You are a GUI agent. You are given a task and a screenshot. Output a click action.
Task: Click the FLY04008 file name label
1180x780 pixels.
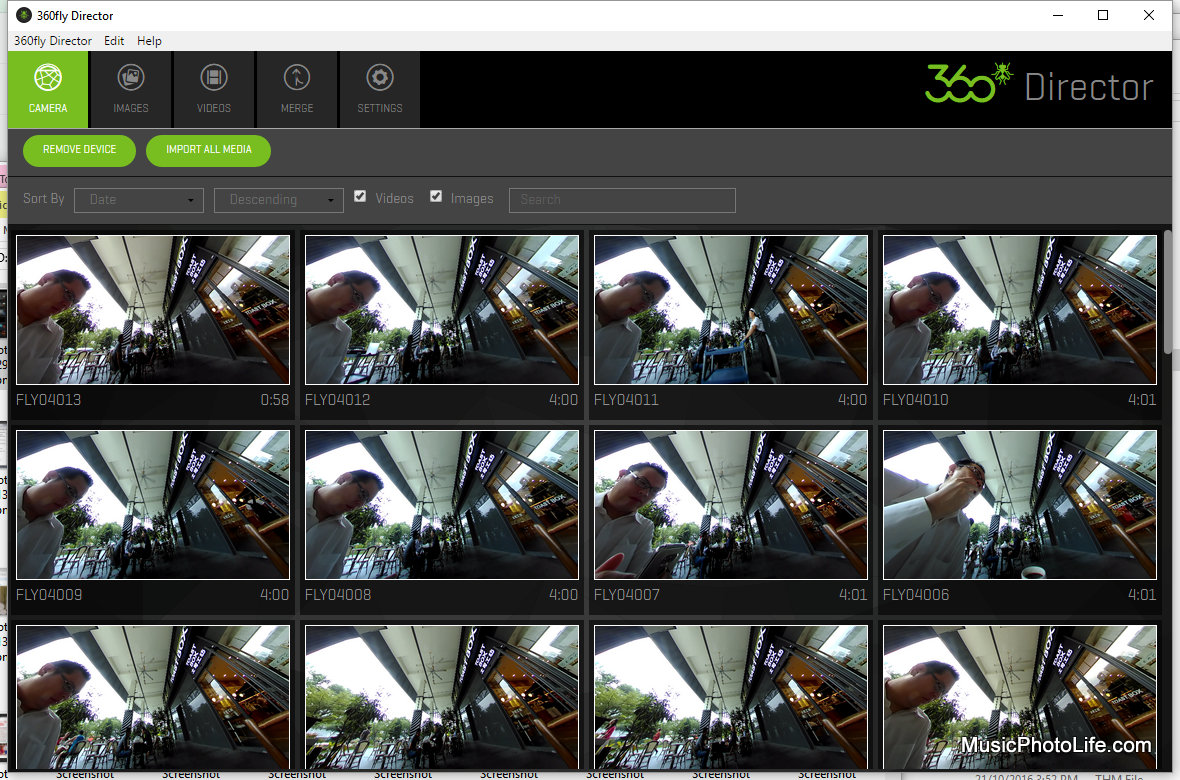338,595
